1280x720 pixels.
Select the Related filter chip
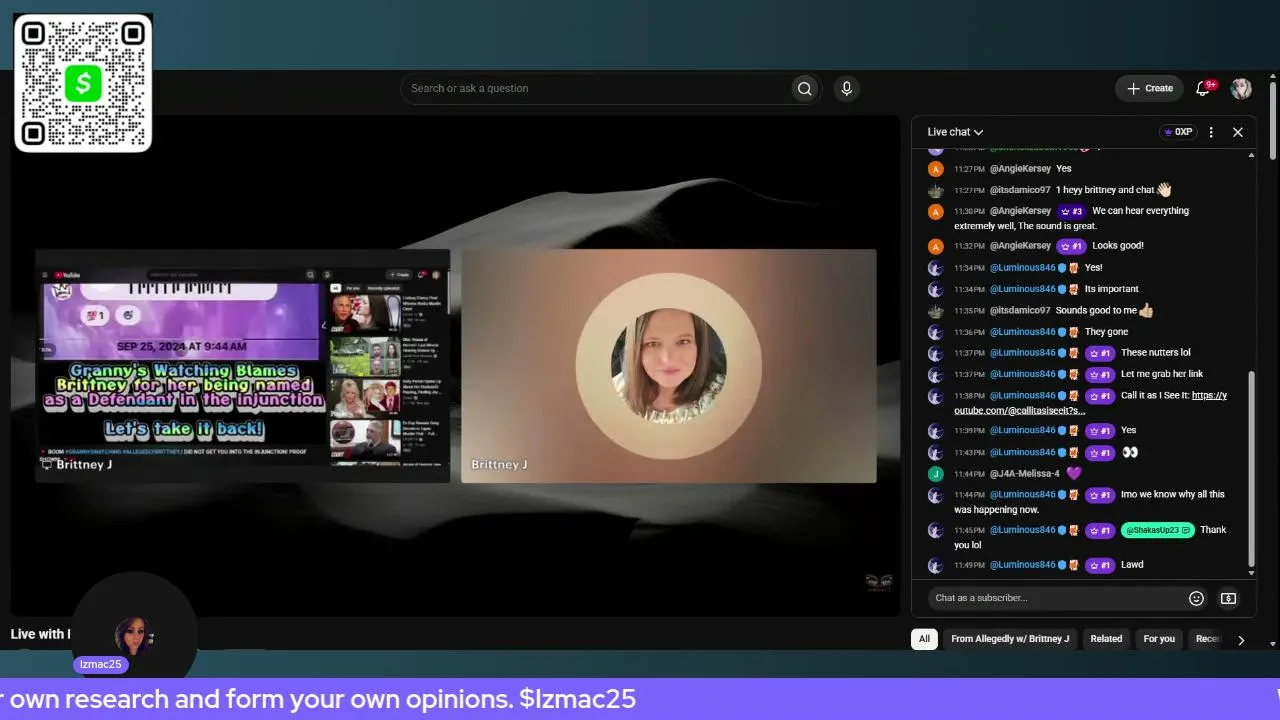1106,639
